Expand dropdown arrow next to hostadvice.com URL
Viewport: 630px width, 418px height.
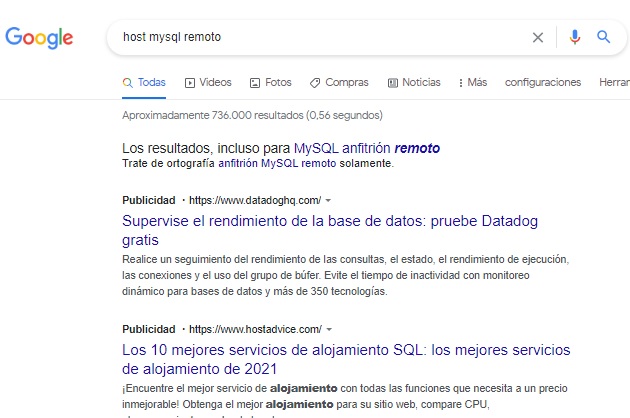pyautogui.click(x=329, y=330)
